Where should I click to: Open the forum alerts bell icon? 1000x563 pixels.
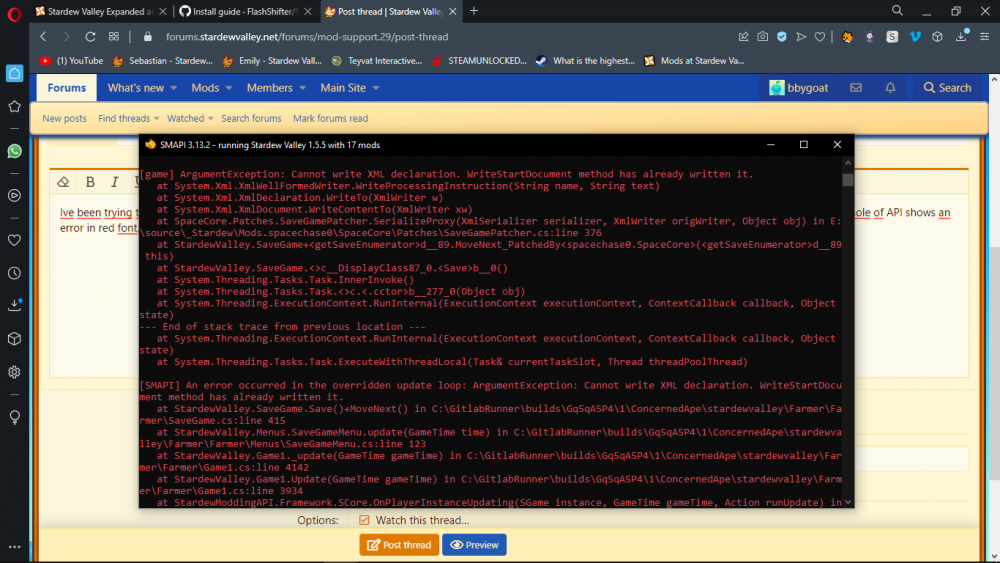coord(890,88)
